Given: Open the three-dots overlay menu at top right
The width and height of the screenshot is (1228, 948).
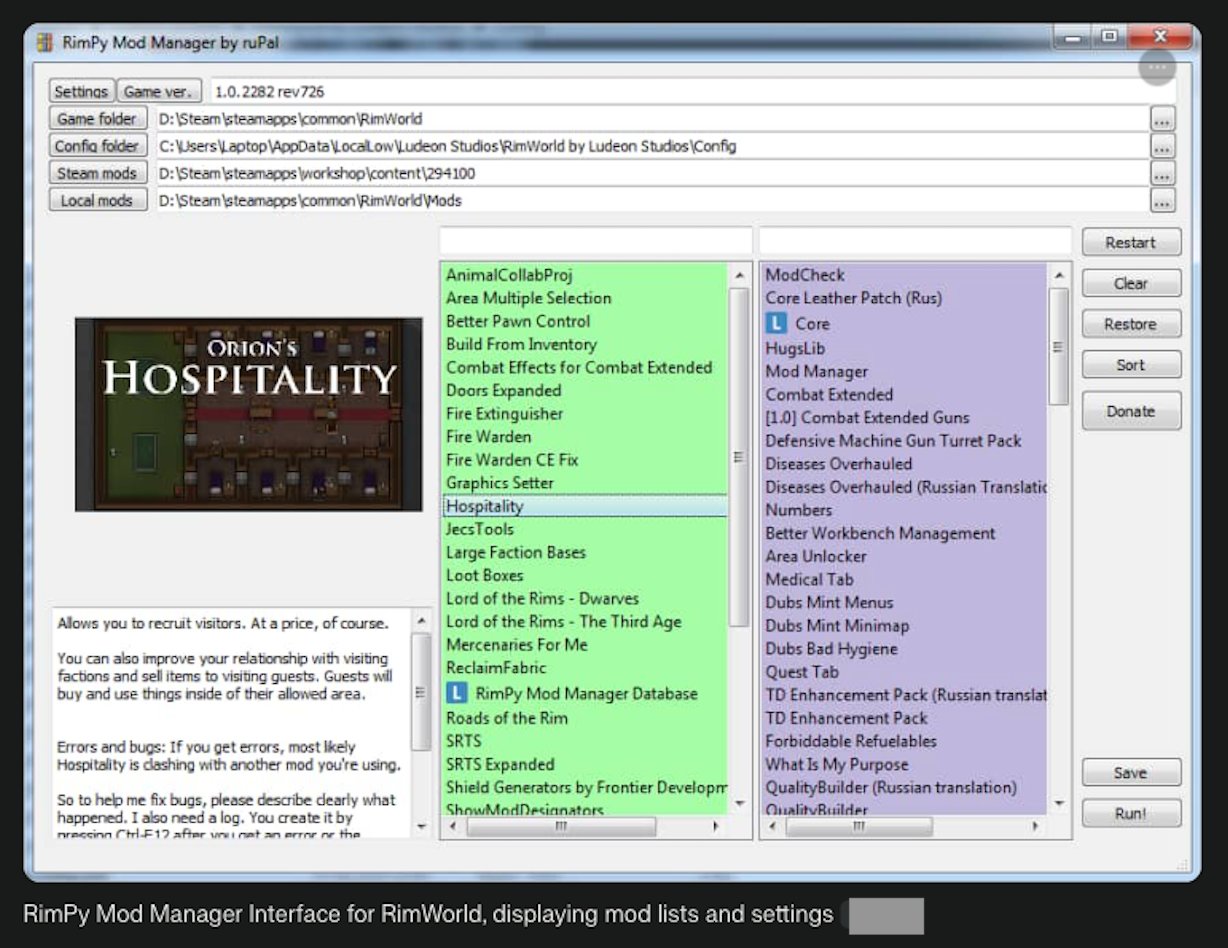Looking at the screenshot, I should point(1157,67).
